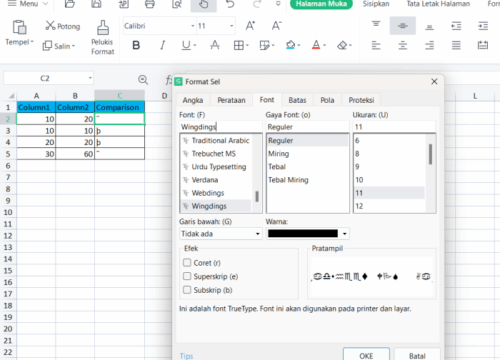Click the Tempel paste icon
500x360 pixels.
19,27
